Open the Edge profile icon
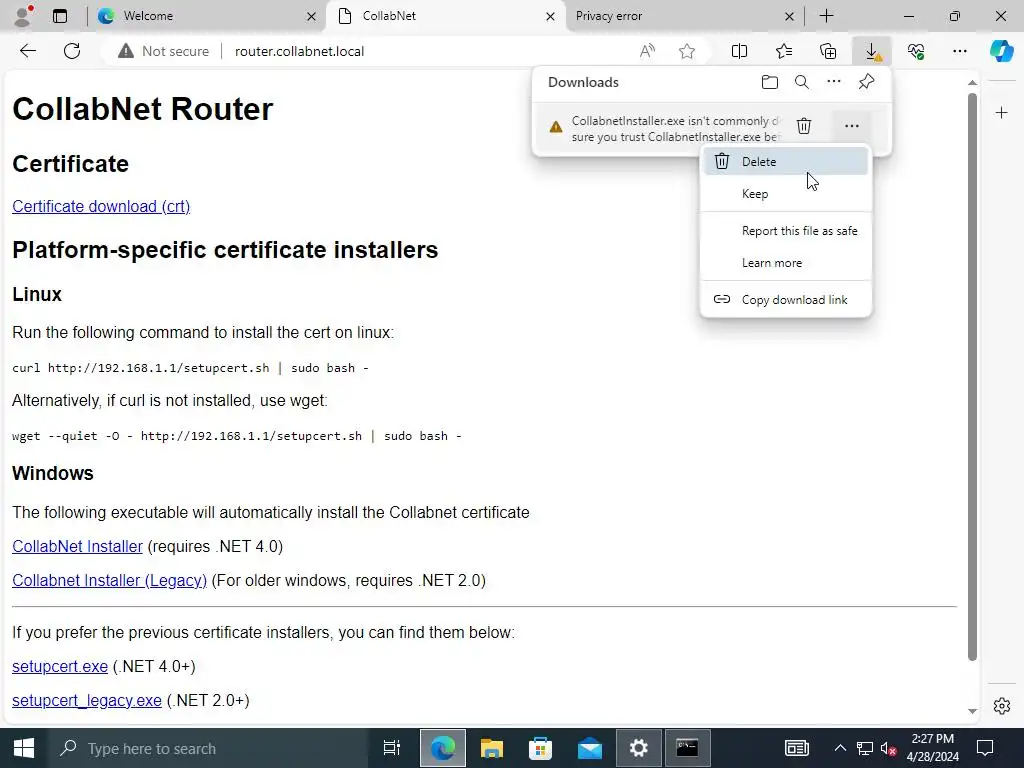 coord(23,16)
